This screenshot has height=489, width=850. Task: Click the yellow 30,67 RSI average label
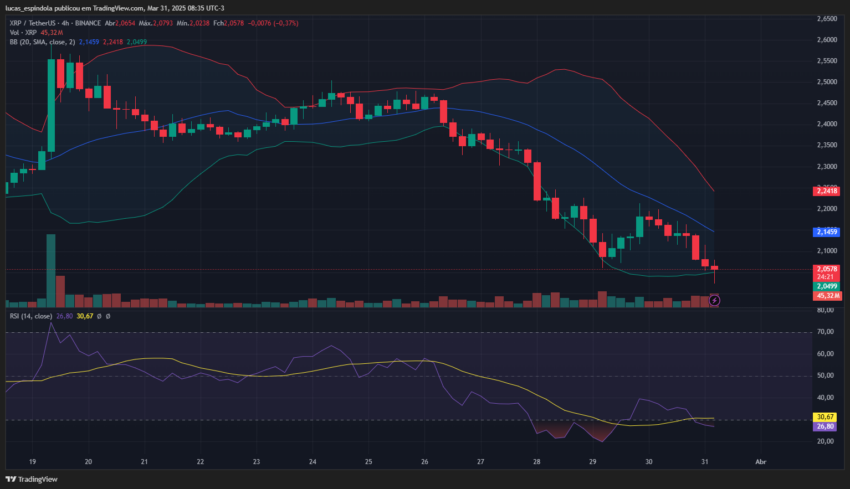[825, 417]
